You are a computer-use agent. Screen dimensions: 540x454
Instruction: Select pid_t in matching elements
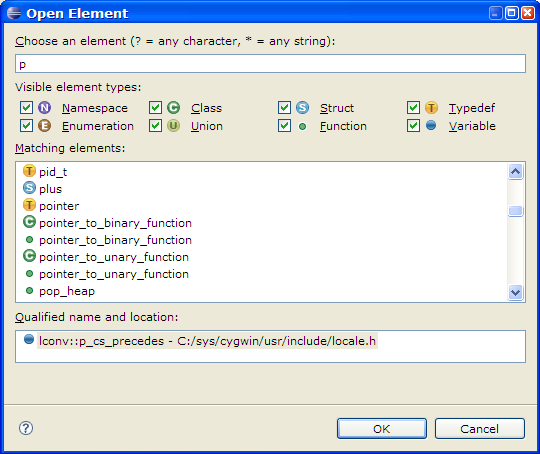[53, 172]
